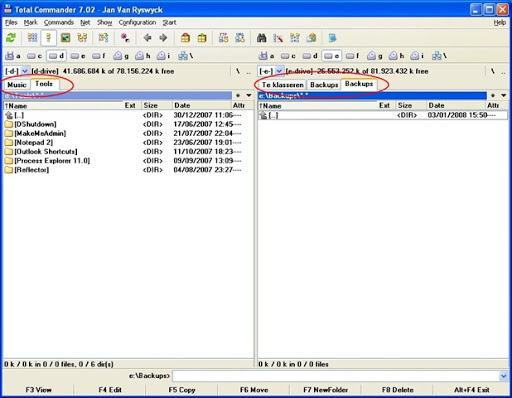Focus the e:\Backups command line field
The width and height of the screenshot is (512, 398).
click(x=336, y=376)
